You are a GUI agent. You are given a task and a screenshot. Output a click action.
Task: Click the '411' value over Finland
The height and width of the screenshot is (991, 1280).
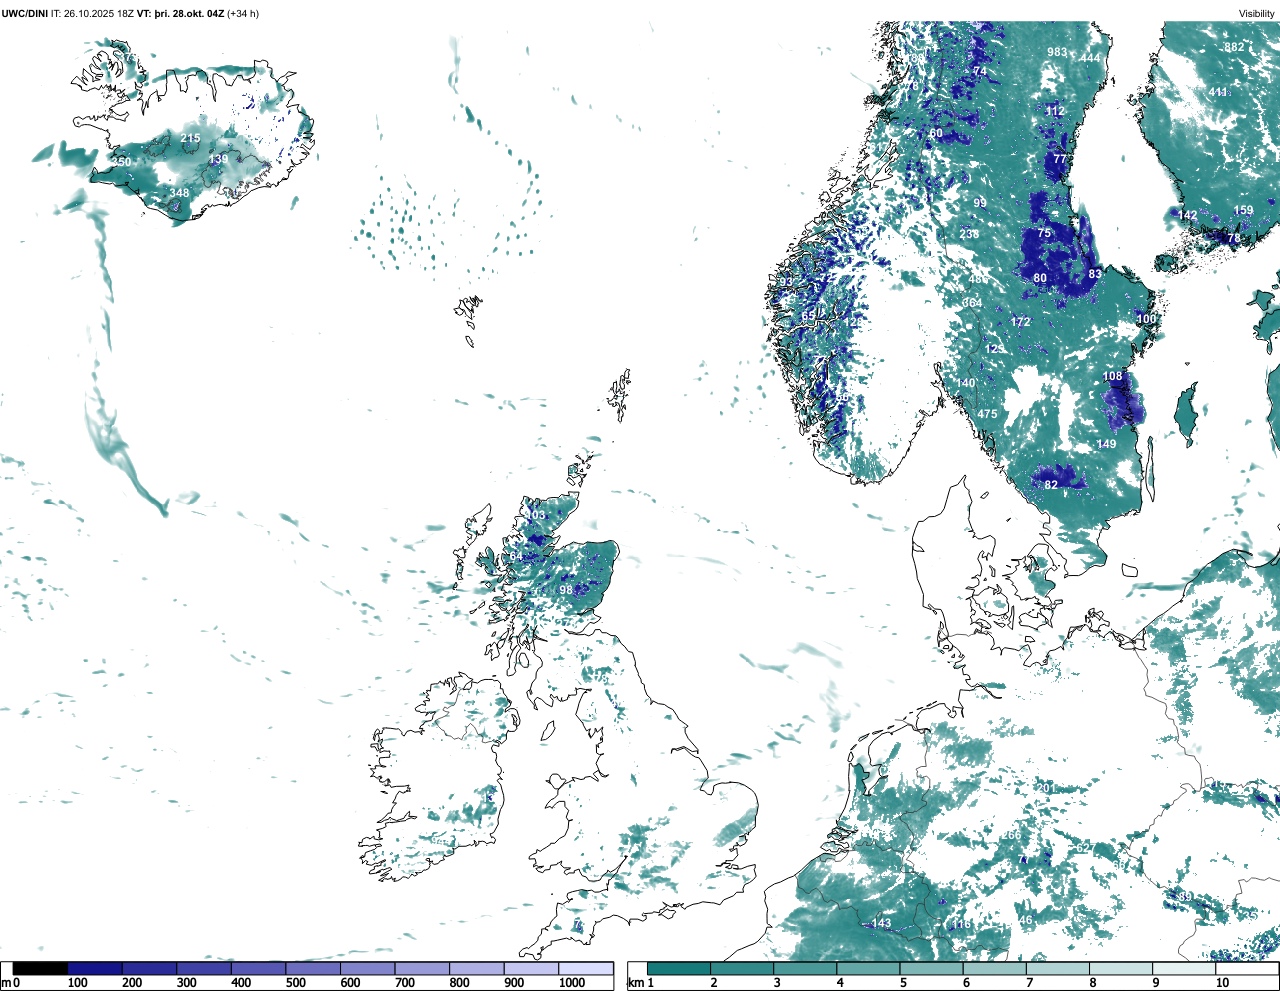point(1218,92)
